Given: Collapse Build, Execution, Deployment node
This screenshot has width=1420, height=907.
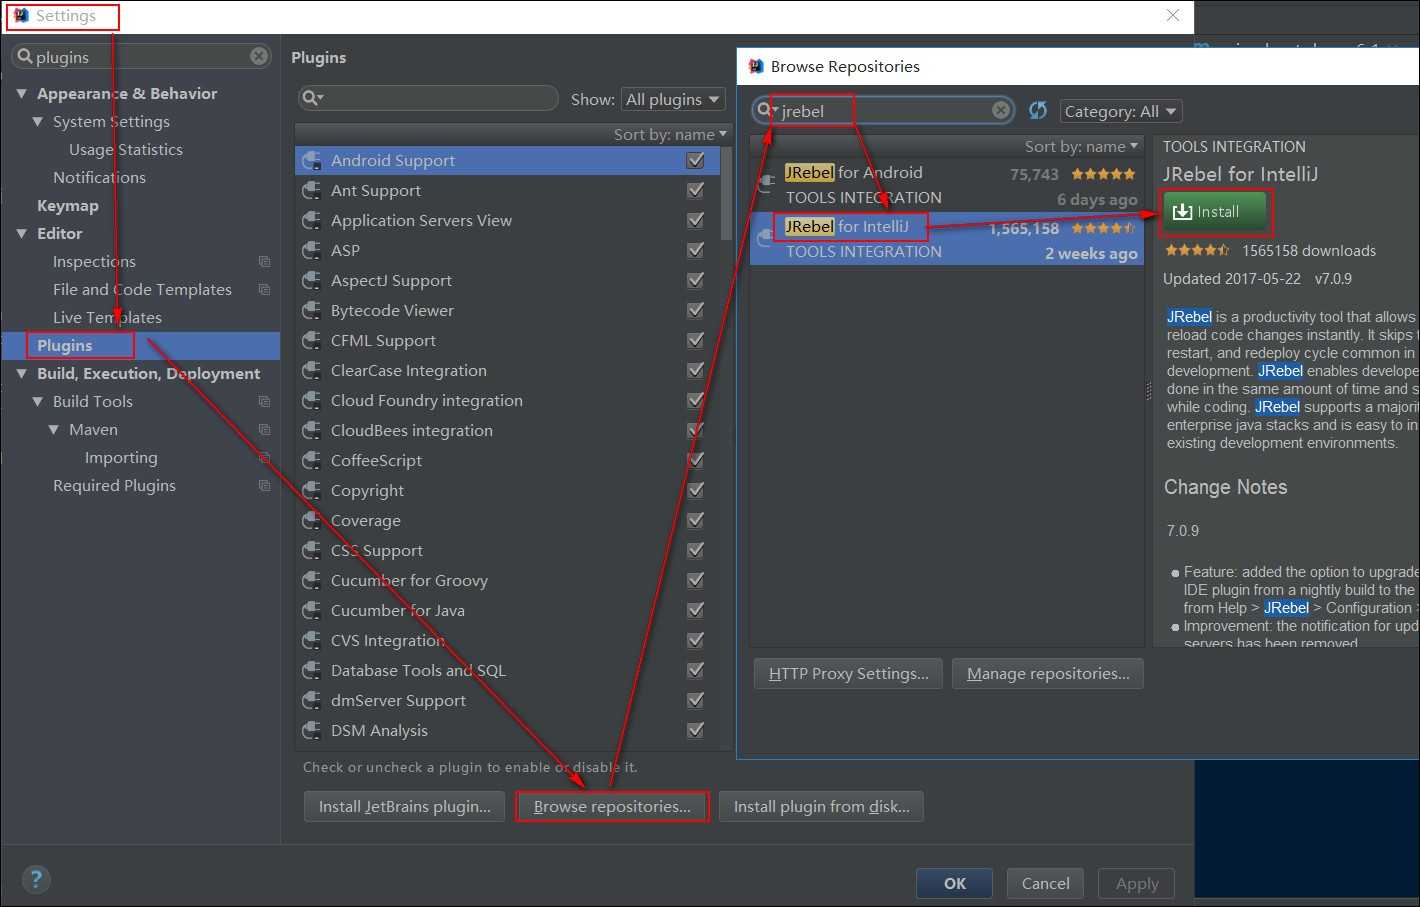Looking at the screenshot, I should coord(21,374).
